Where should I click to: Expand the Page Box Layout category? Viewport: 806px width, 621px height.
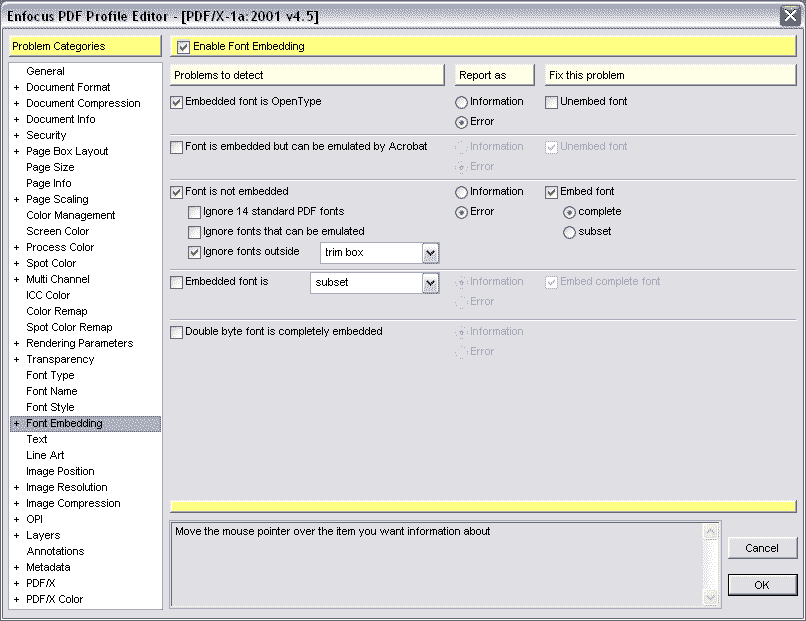click(x=16, y=151)
